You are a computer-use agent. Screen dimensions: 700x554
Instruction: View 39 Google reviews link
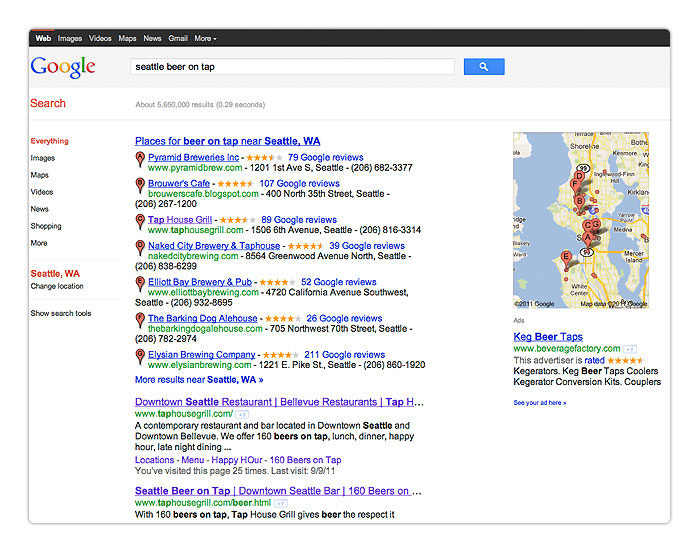(x=367, y=246)
